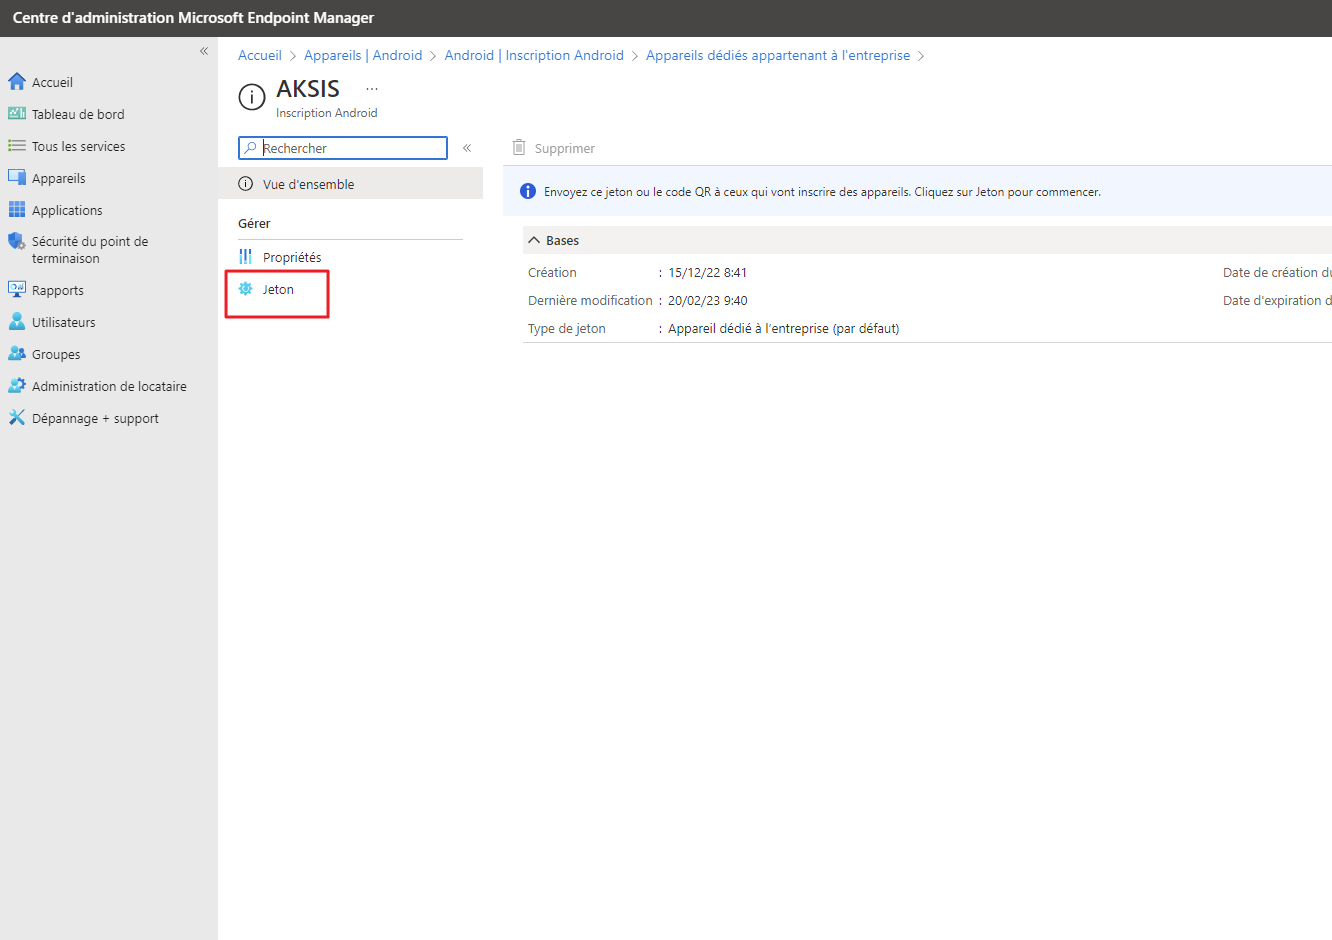The image size is (1332, 940).
Task: Click the Rapports monitor icon
Action: tap(17, 289)
